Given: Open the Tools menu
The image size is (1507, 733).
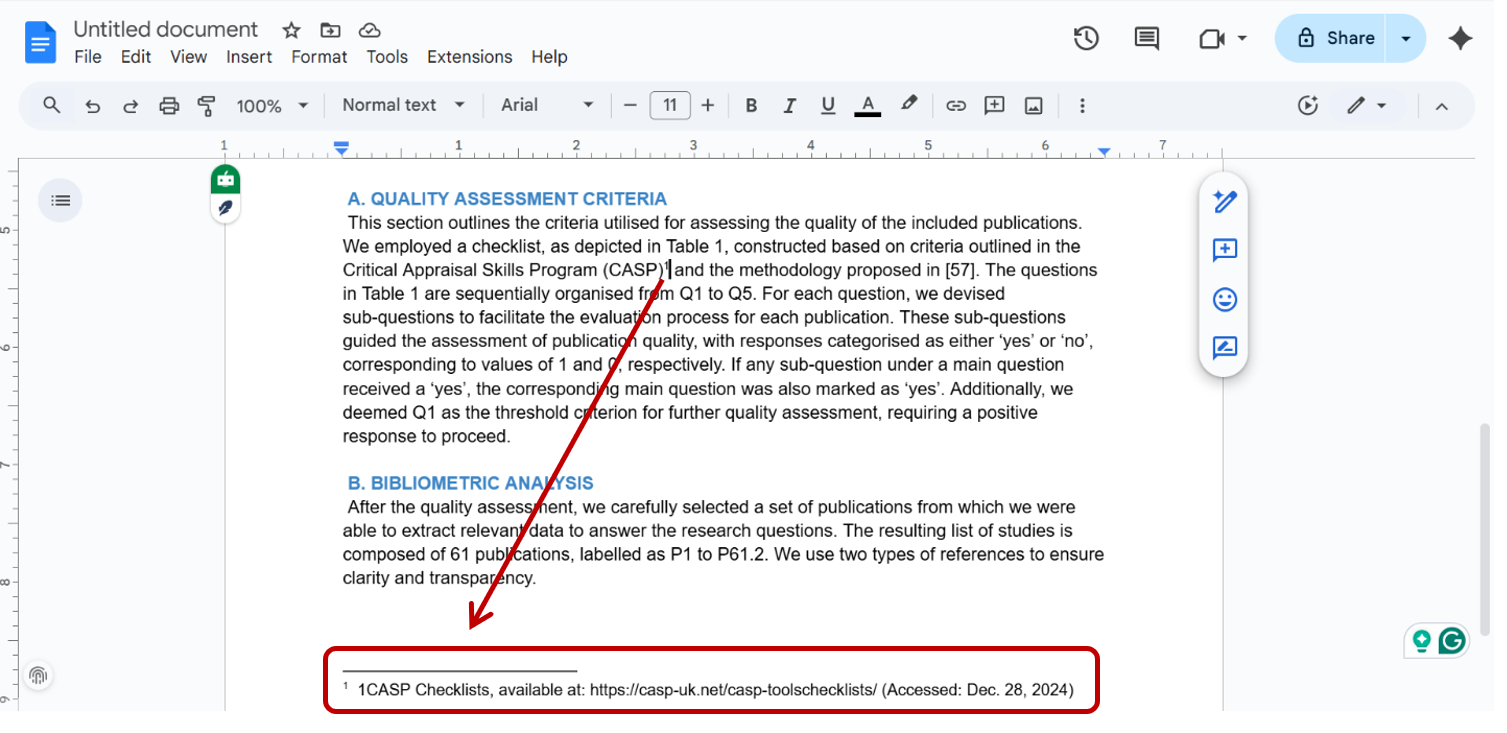Looking at the screenshot, I should [x=387, y=57].
